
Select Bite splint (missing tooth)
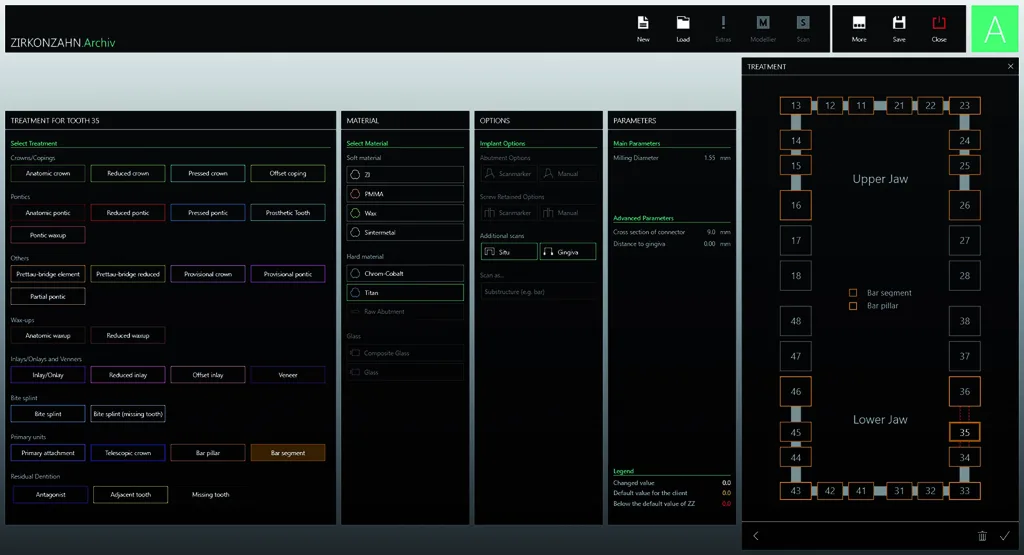click(128, 414)
